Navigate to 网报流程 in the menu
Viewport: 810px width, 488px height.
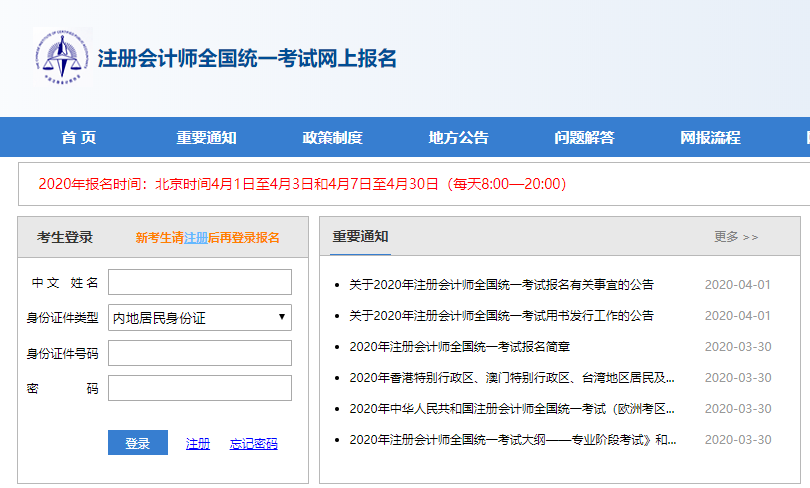click(710, 138)
